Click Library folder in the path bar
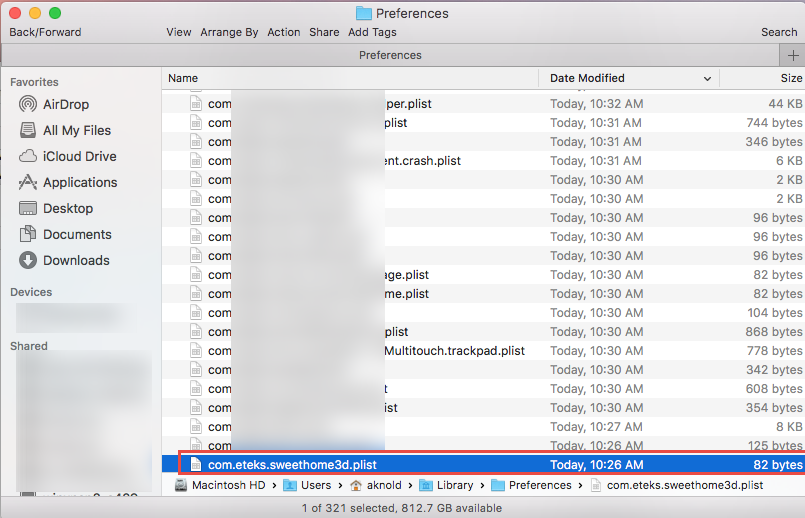805x518 pixels. coord(454,485)
